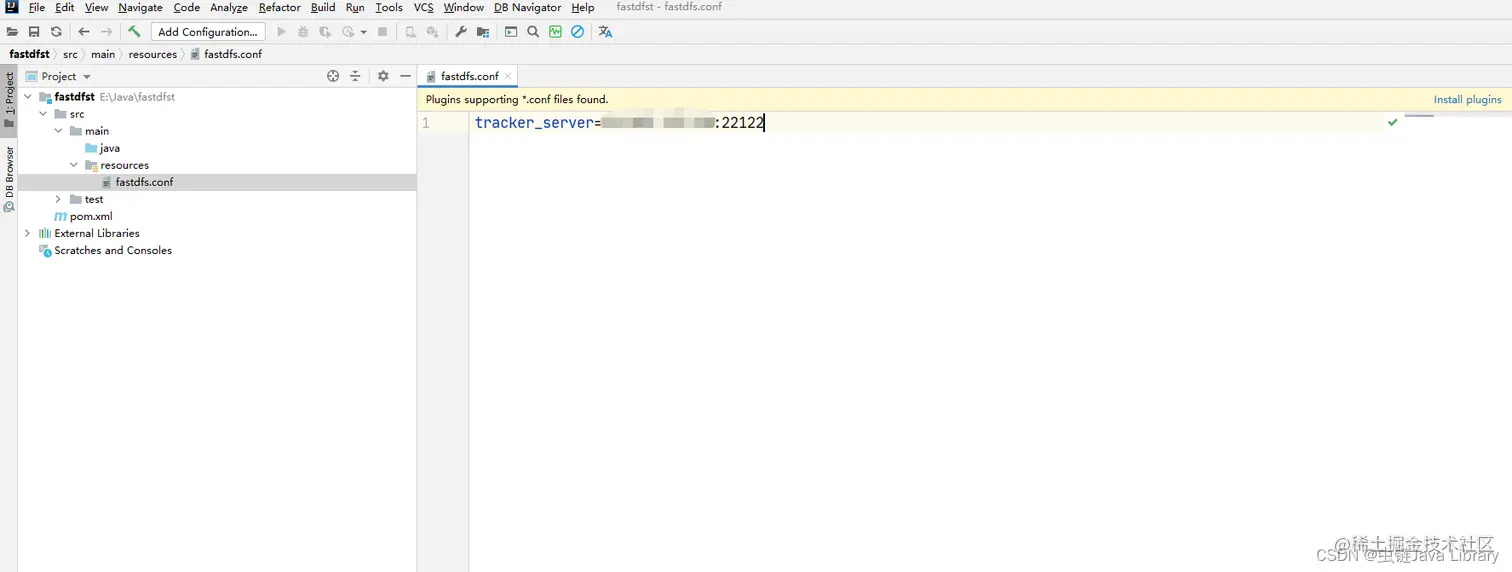Click the Attach device toolbar icon

(x=410, y=32)
